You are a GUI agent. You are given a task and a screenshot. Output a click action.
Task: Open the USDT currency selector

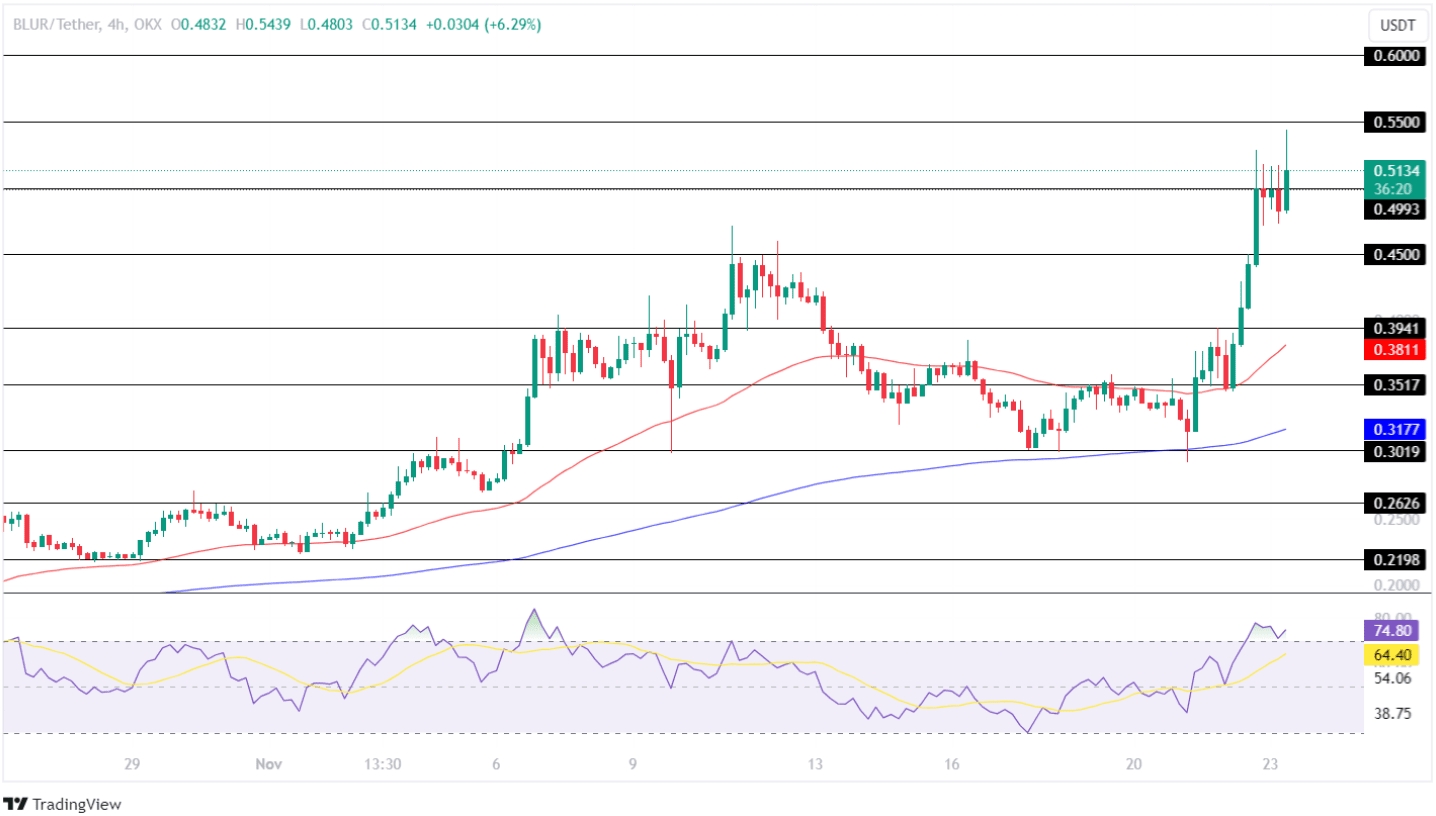[x=1395, y=24]
